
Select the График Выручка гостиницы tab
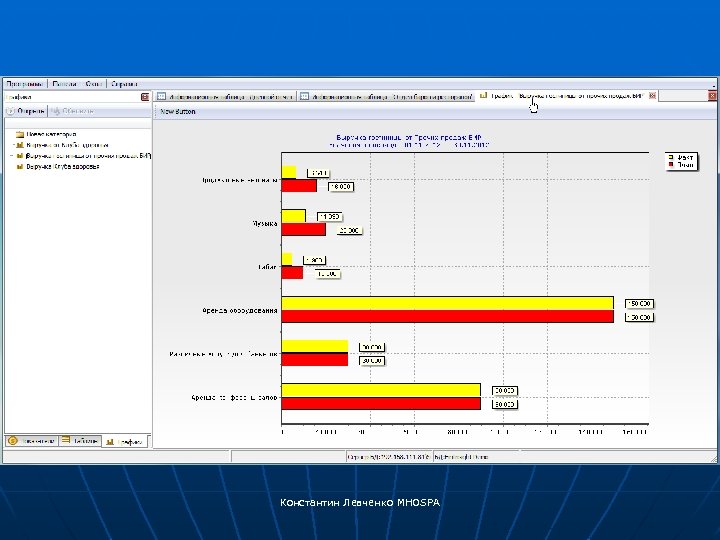pyautogui.click(x=568, y=96)
